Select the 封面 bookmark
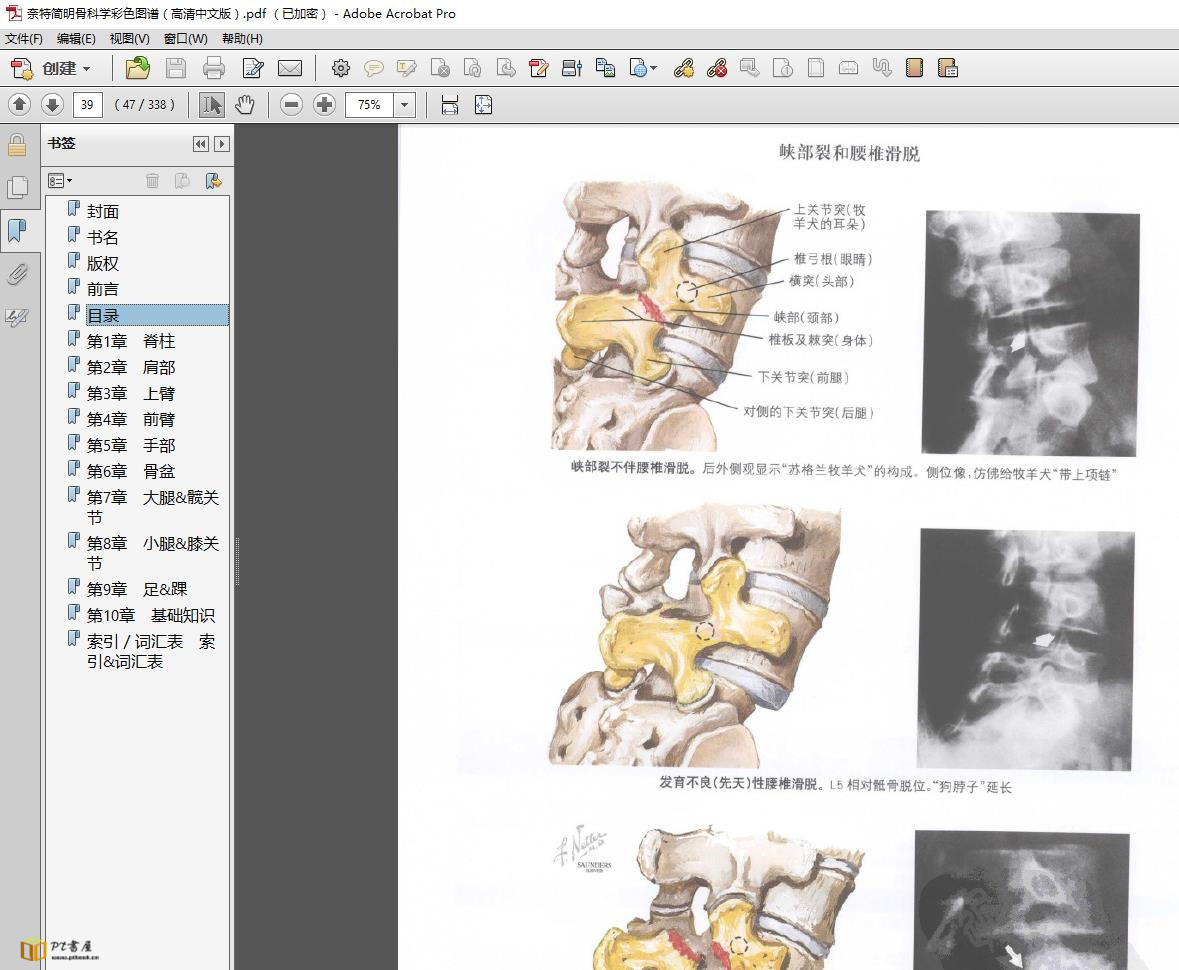1179x970 pixels. pyautogui.click(x=103, y=211)
